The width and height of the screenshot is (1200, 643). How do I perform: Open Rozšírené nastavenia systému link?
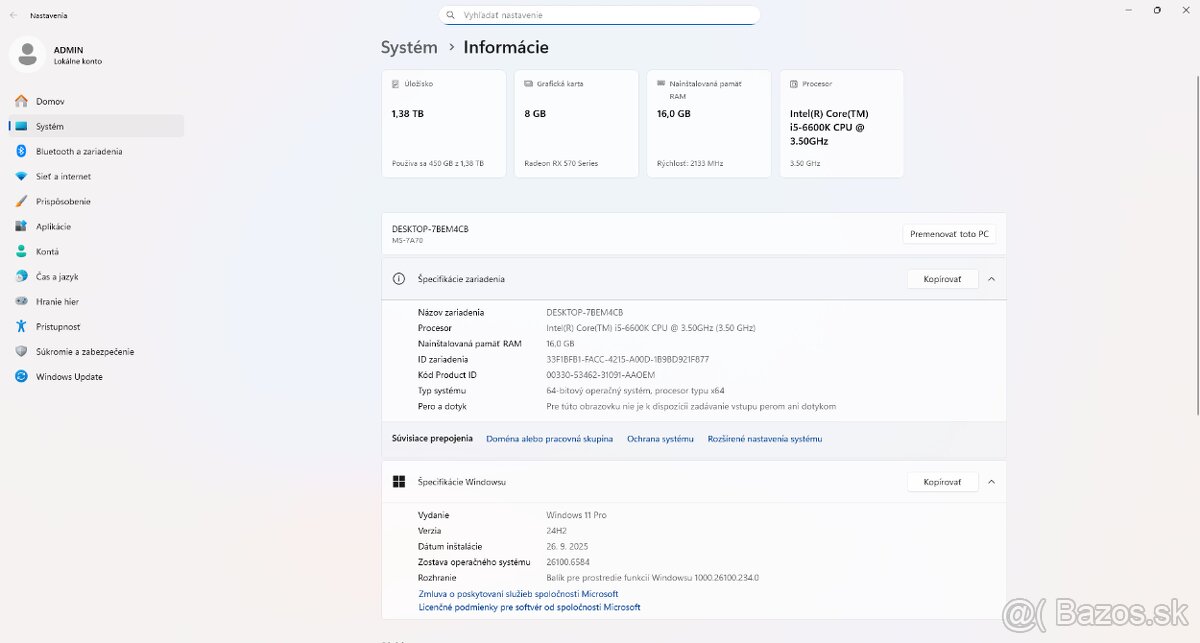click(765, 438)
